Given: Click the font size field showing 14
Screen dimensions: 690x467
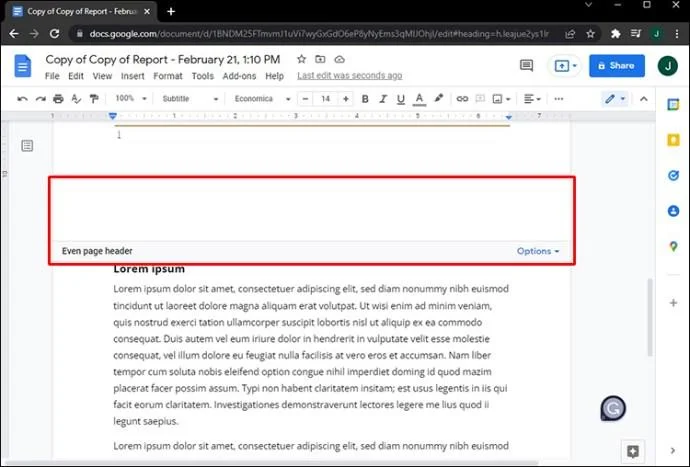Looking at the screenshot, I should click(x=326, y=99).
